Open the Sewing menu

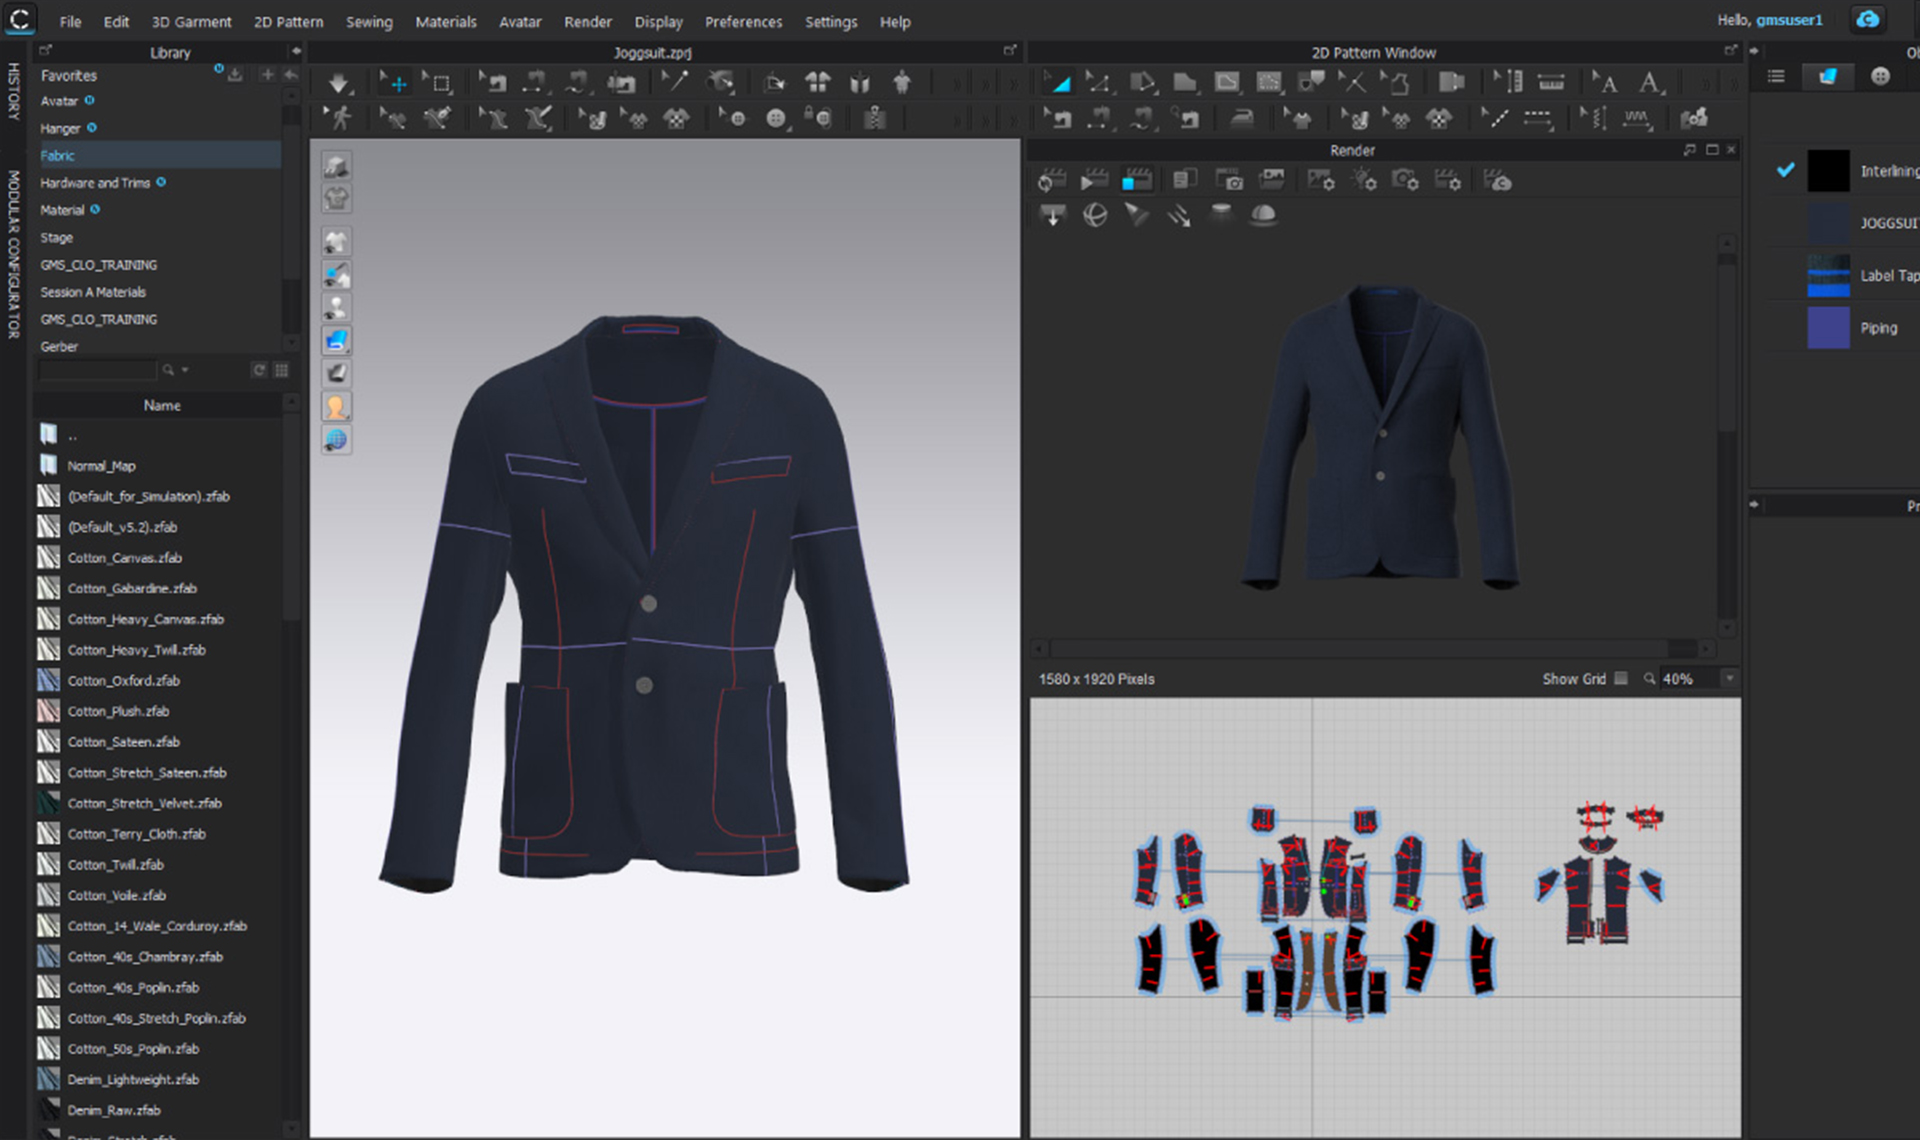(x=368, y=22)
